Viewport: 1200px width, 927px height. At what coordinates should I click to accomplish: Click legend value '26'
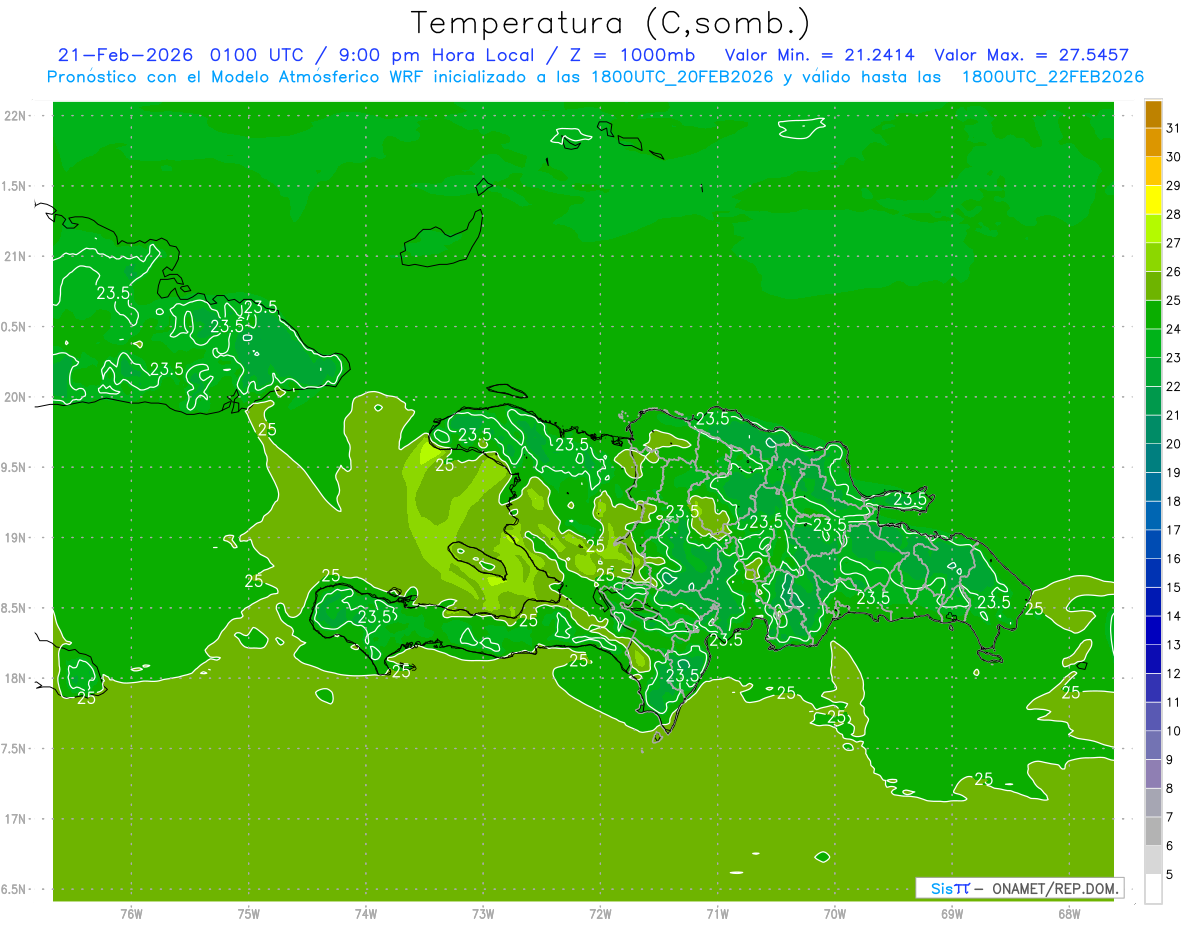(x=1174, y=271)
